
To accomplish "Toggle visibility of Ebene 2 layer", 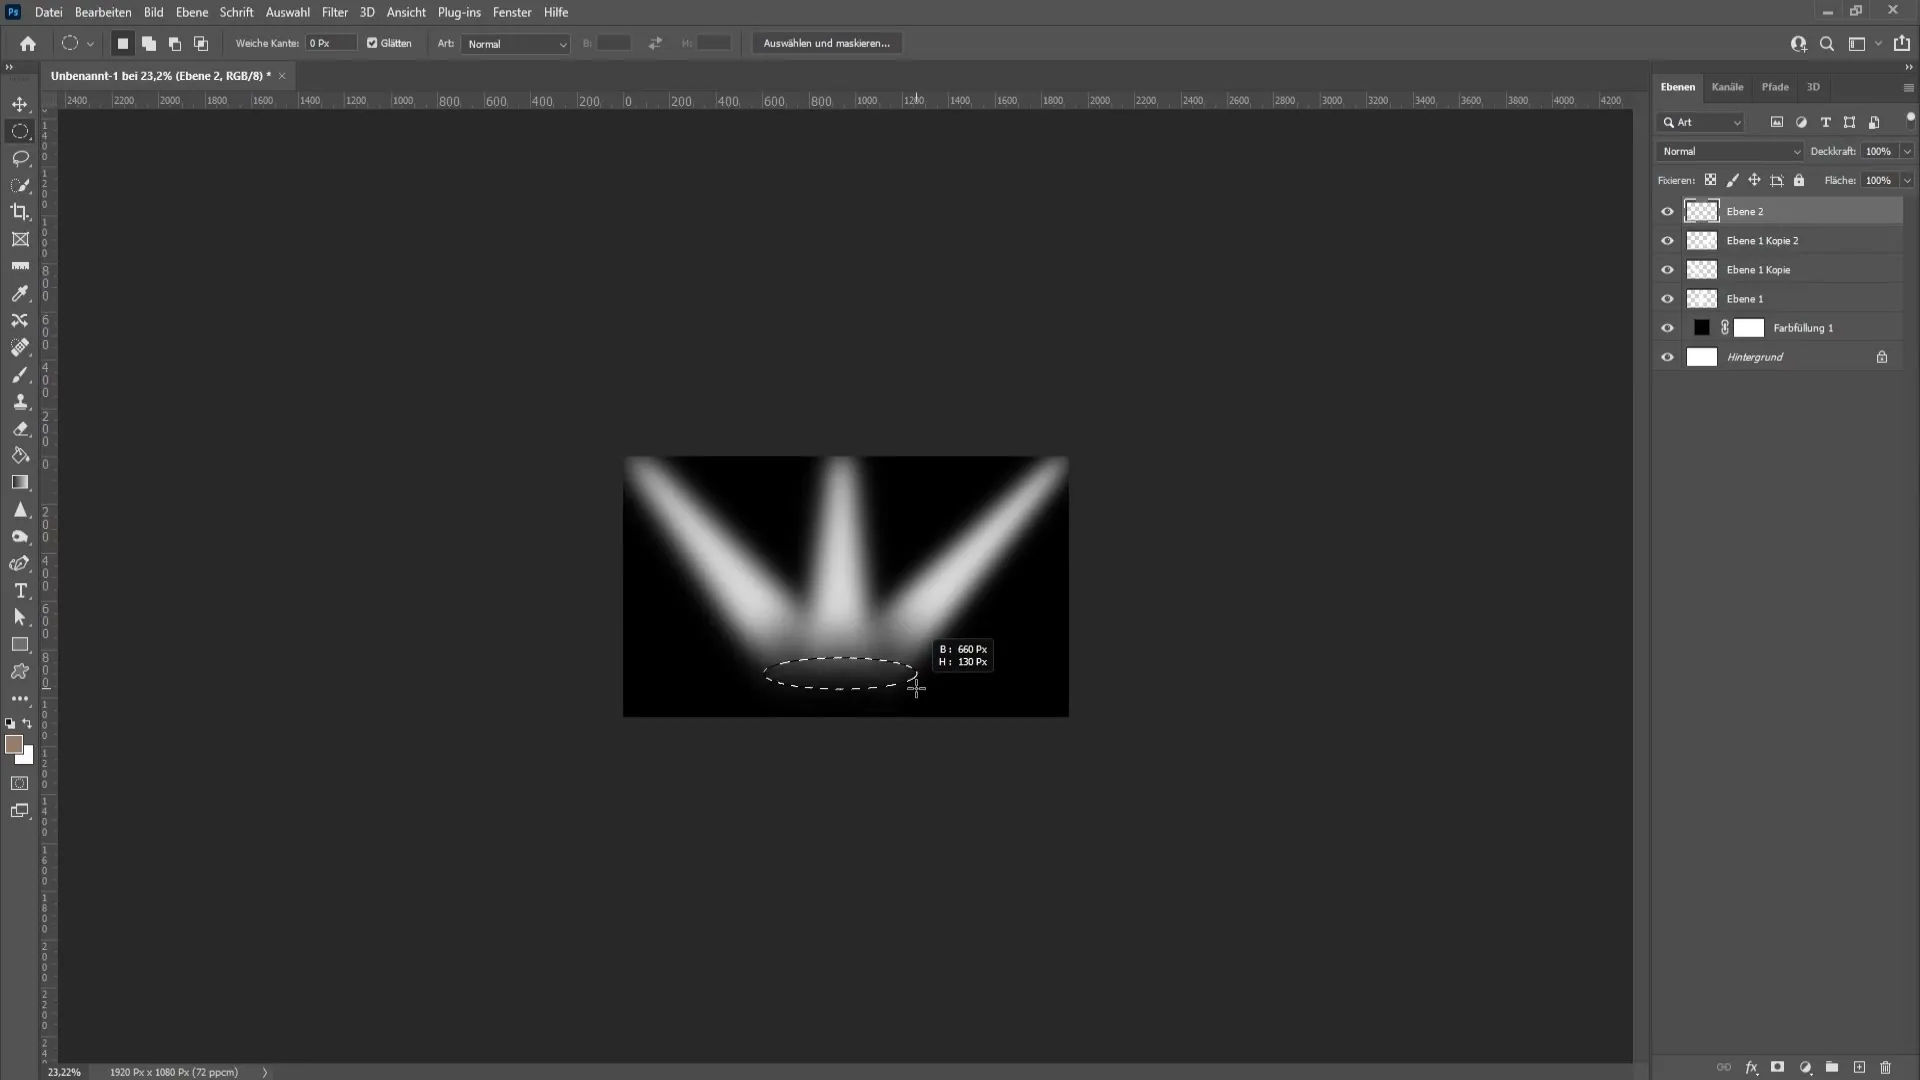I will [1667, 211].
